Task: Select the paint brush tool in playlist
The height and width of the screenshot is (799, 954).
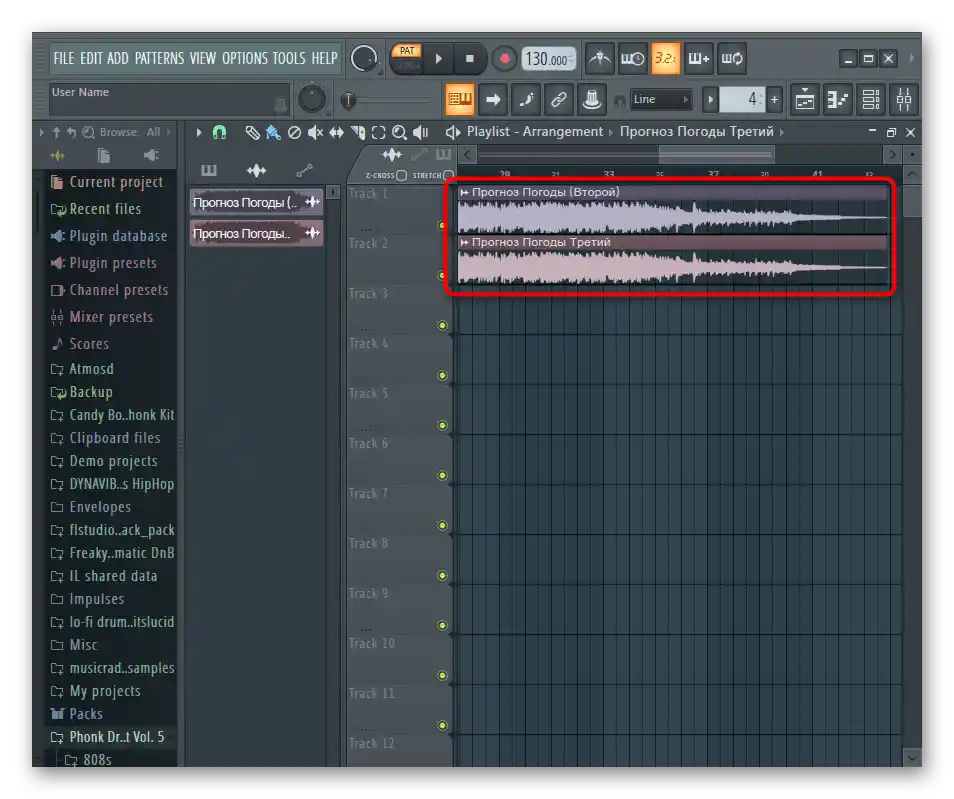Action: click(x=273, y=132)
